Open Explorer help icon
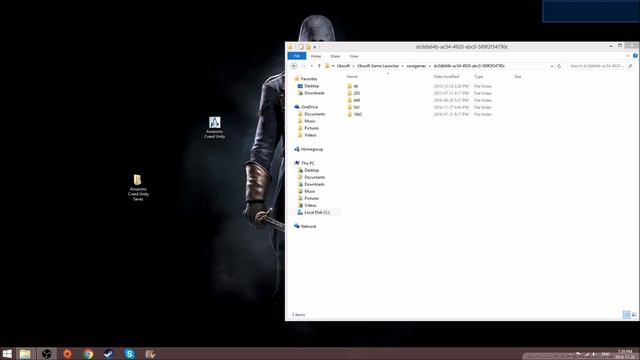 (x=635, y=56)
